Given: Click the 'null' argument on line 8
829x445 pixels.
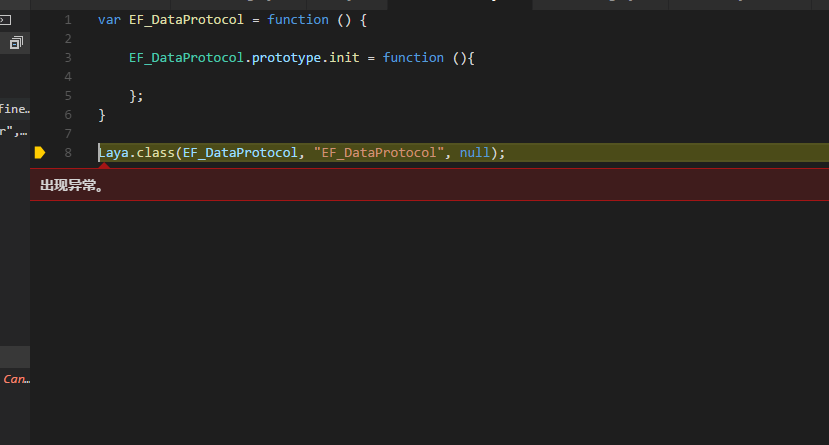Looking at the screenshot, I should pyautogui.click(x=474, y=153).
